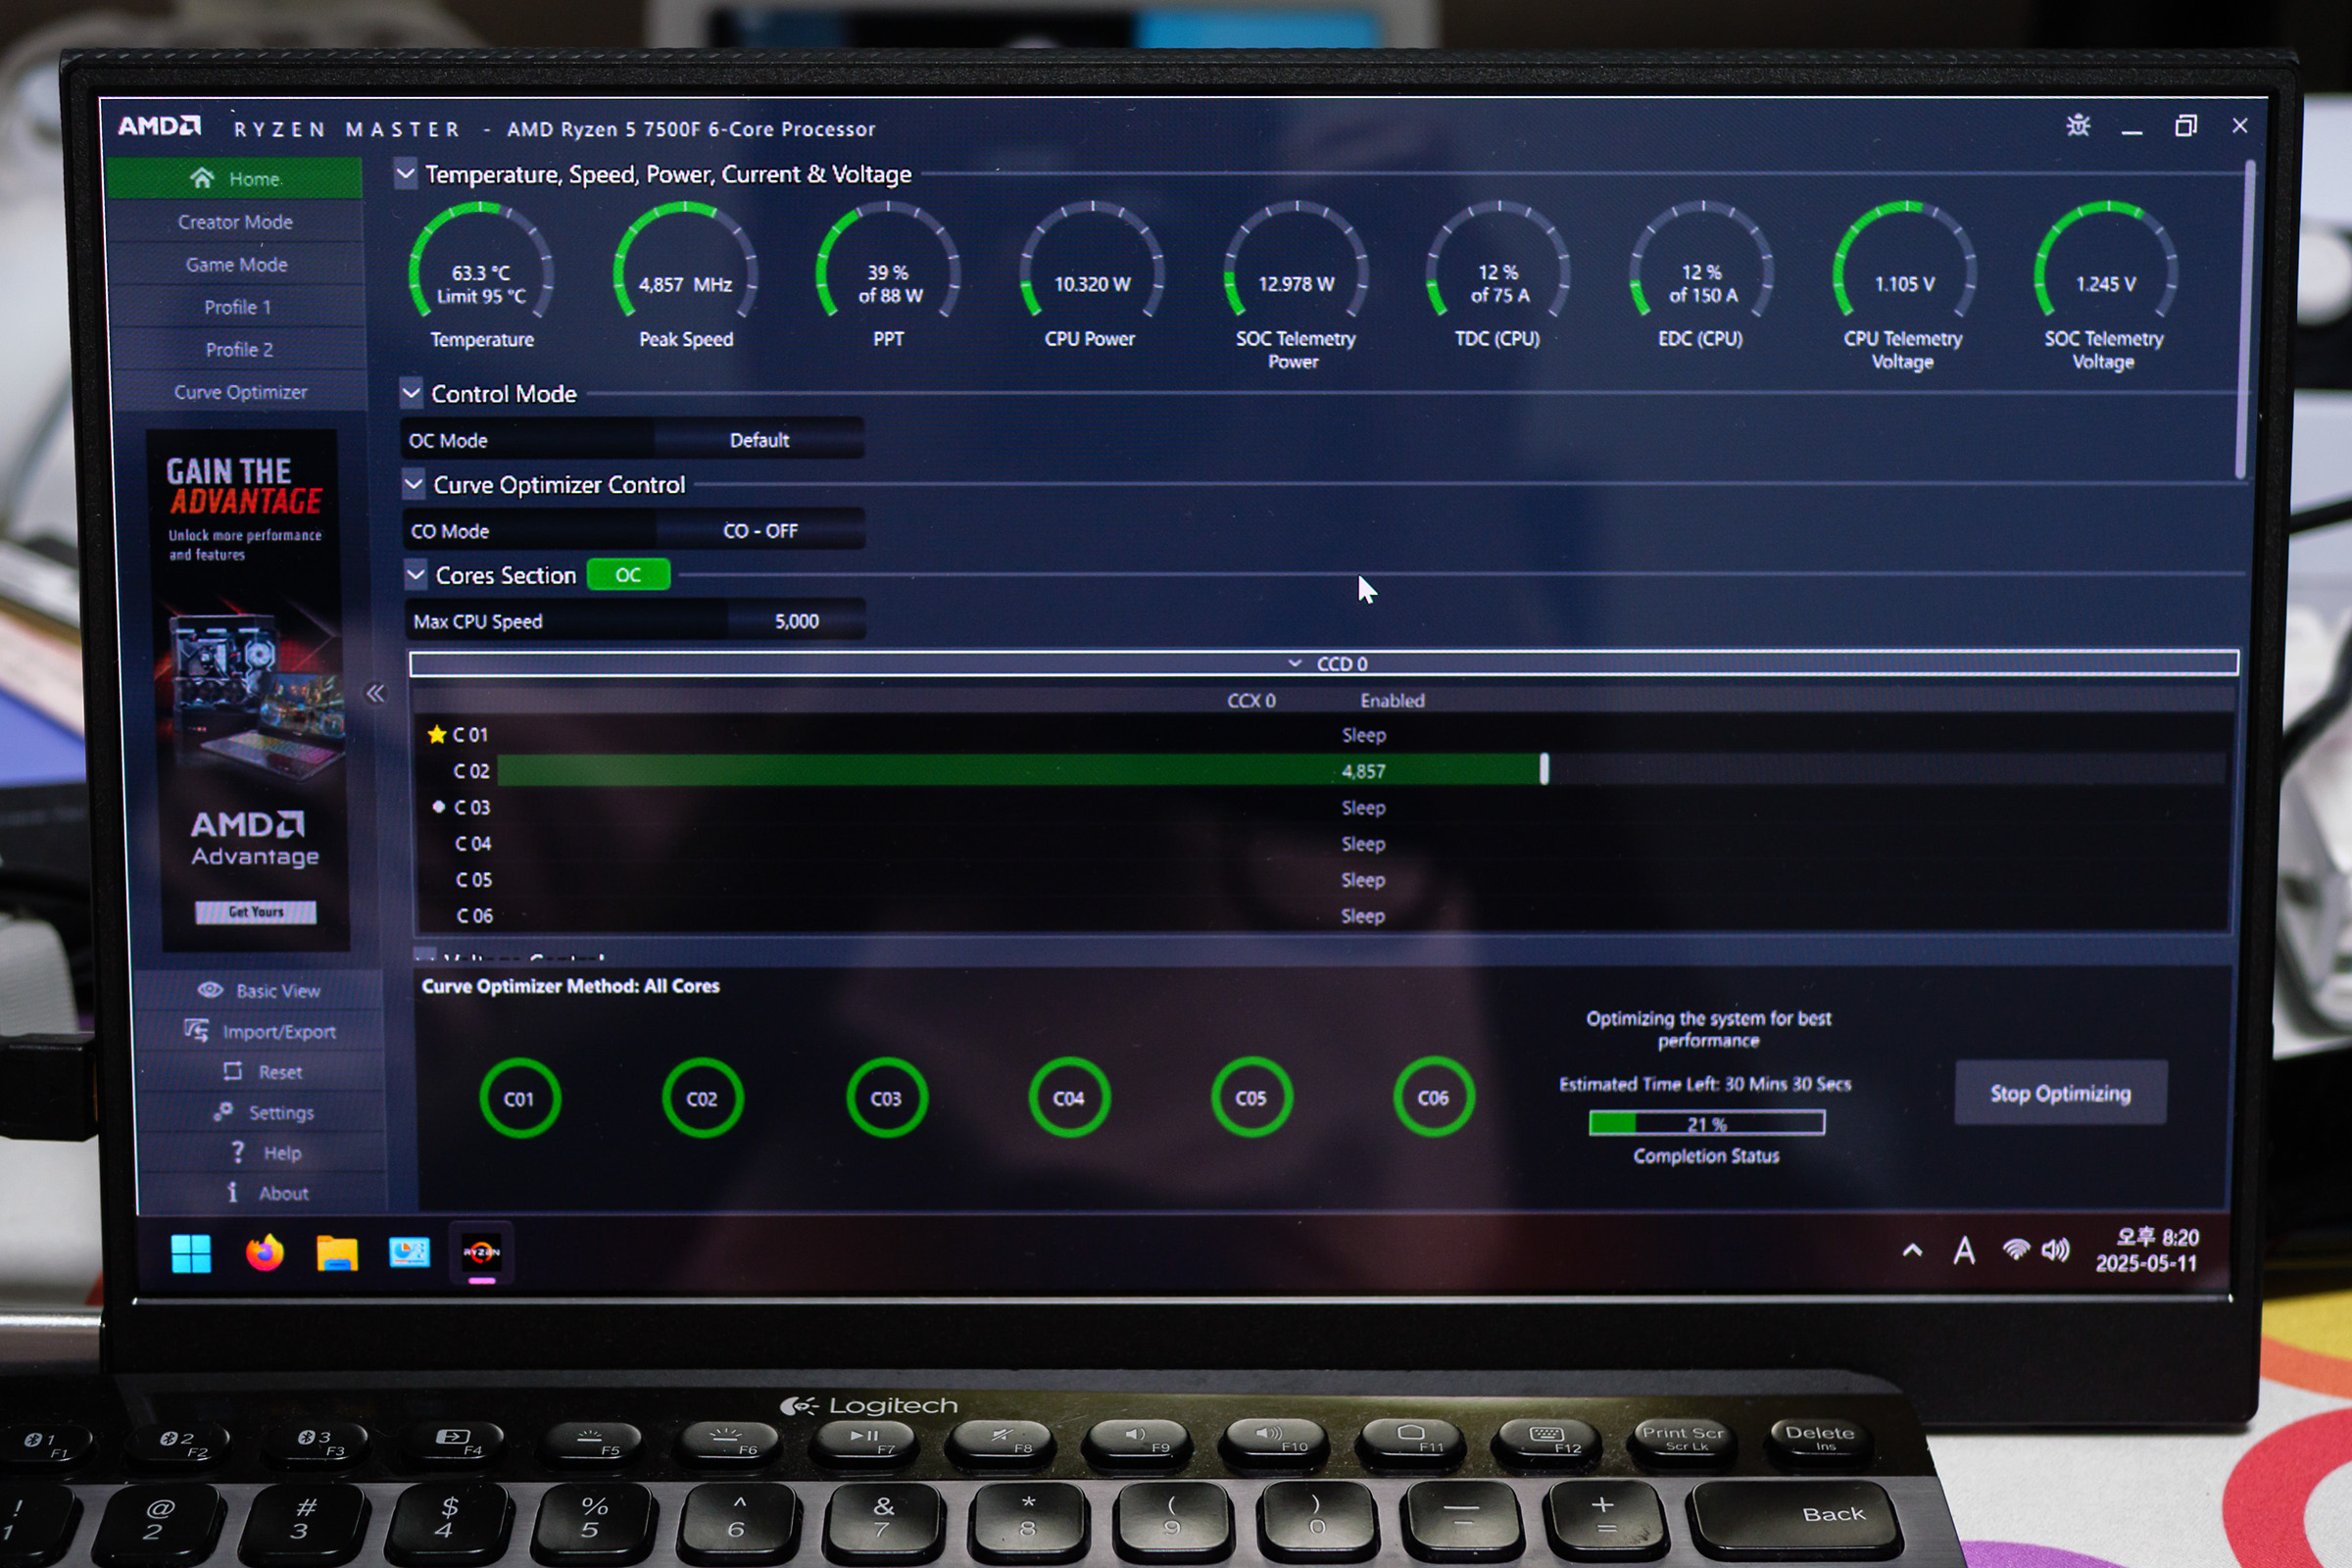Click the Basic View eye icon
This screenshot has height=1568, width=2352.
[210, 990]
